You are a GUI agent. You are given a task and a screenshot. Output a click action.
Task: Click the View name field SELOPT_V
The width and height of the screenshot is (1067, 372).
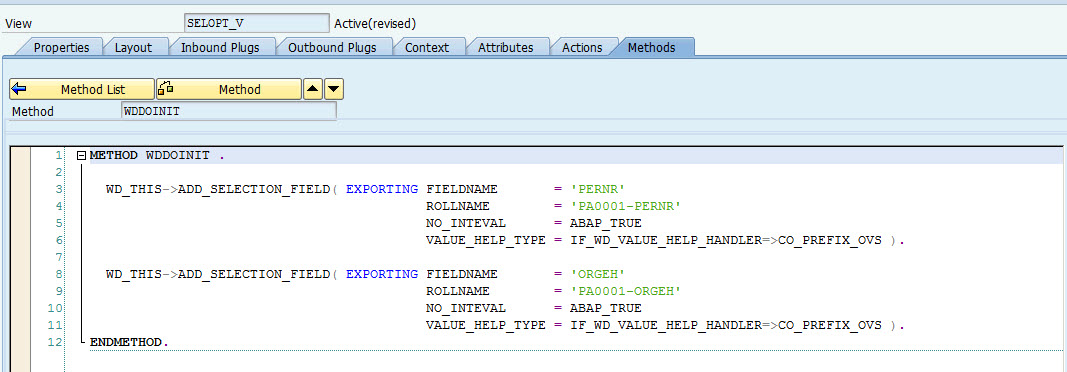[x=257, y=22]
